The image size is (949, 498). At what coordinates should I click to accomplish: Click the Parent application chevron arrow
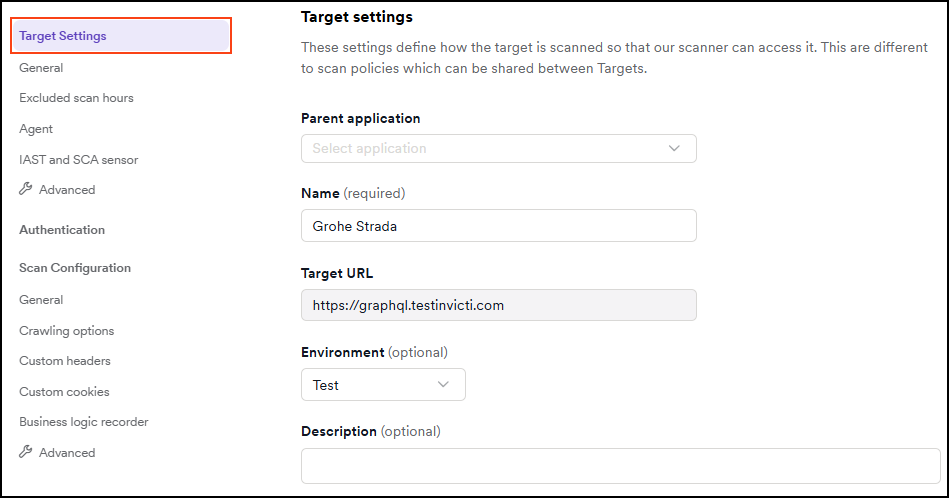click(674, 149)
